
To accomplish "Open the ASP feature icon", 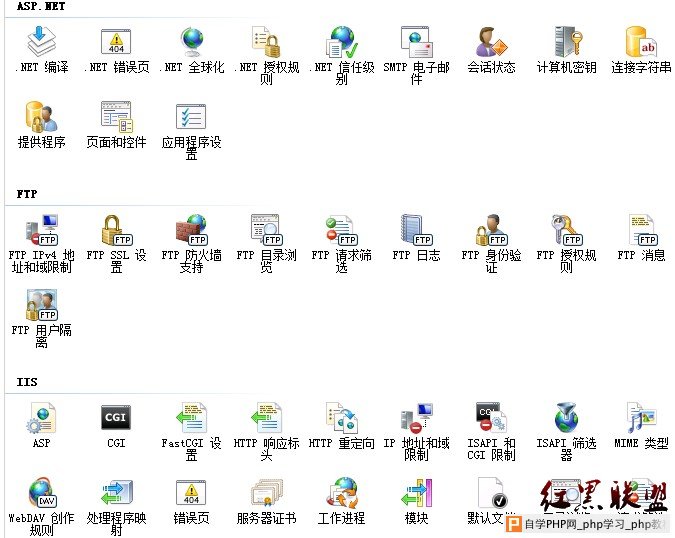I will (41, 417).
